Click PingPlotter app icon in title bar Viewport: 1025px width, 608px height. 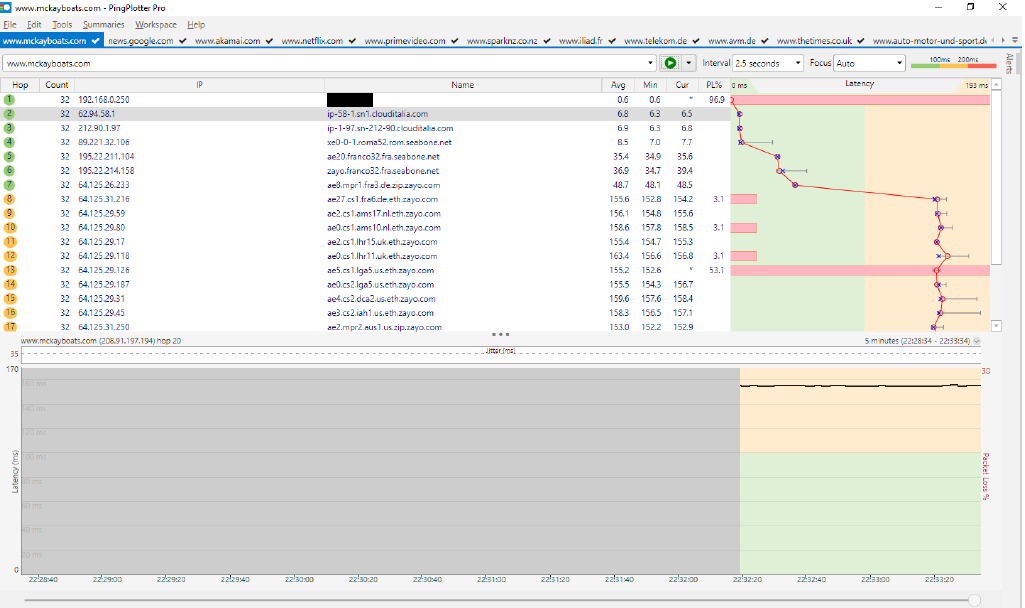(6, 7)
